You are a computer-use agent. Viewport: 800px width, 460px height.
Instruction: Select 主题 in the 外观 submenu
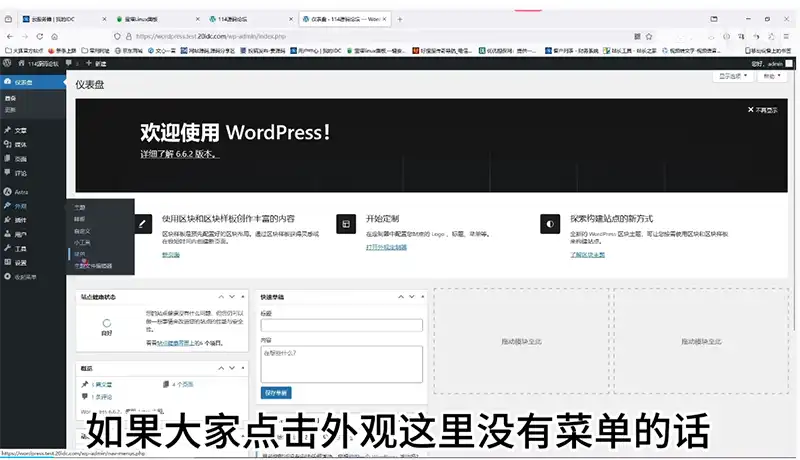[x=80, y=207]
